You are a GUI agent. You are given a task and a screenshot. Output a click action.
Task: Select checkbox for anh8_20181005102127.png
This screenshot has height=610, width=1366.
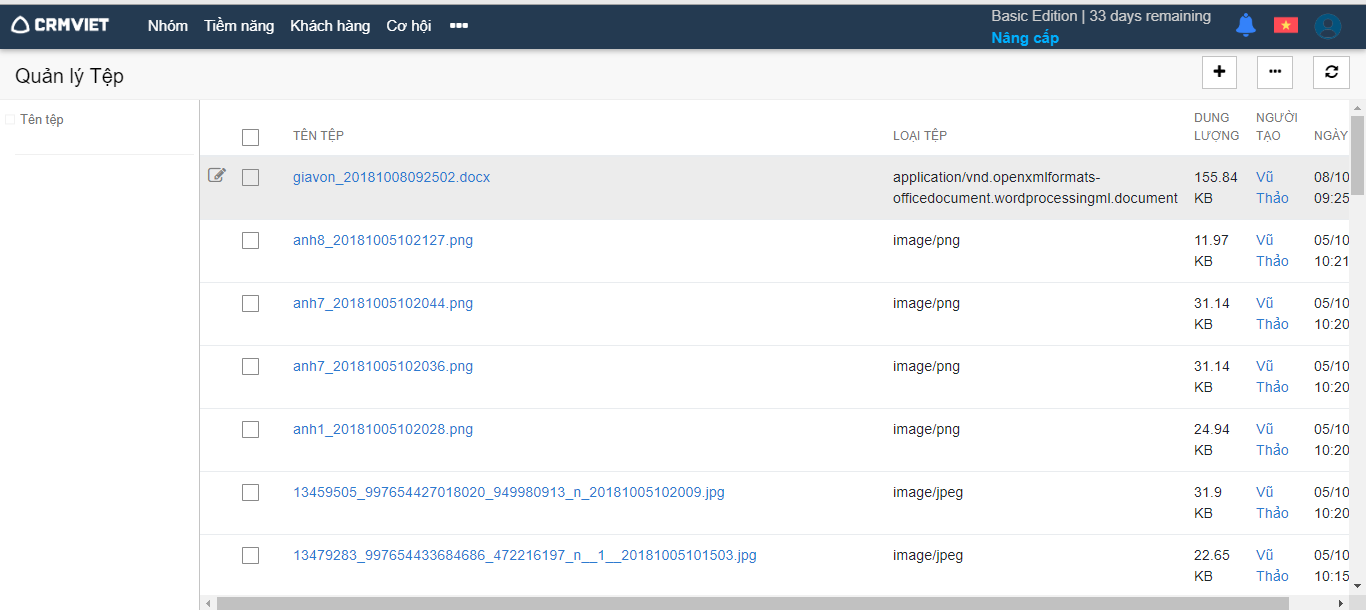click(x=250, y=240)
